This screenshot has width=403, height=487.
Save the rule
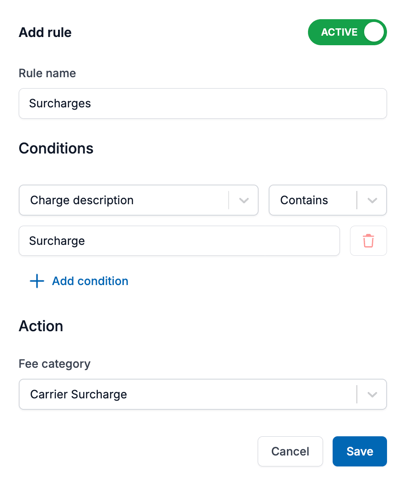360,451
